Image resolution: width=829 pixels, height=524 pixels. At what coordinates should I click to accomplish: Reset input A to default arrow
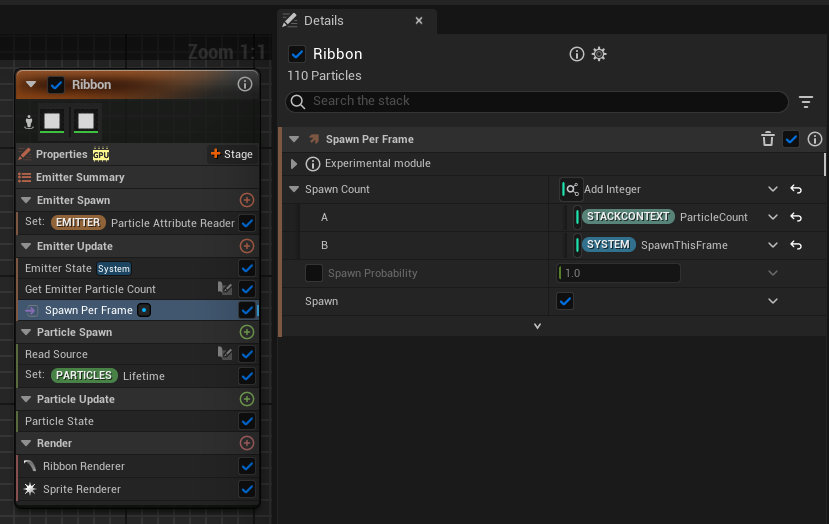(796, 217)
